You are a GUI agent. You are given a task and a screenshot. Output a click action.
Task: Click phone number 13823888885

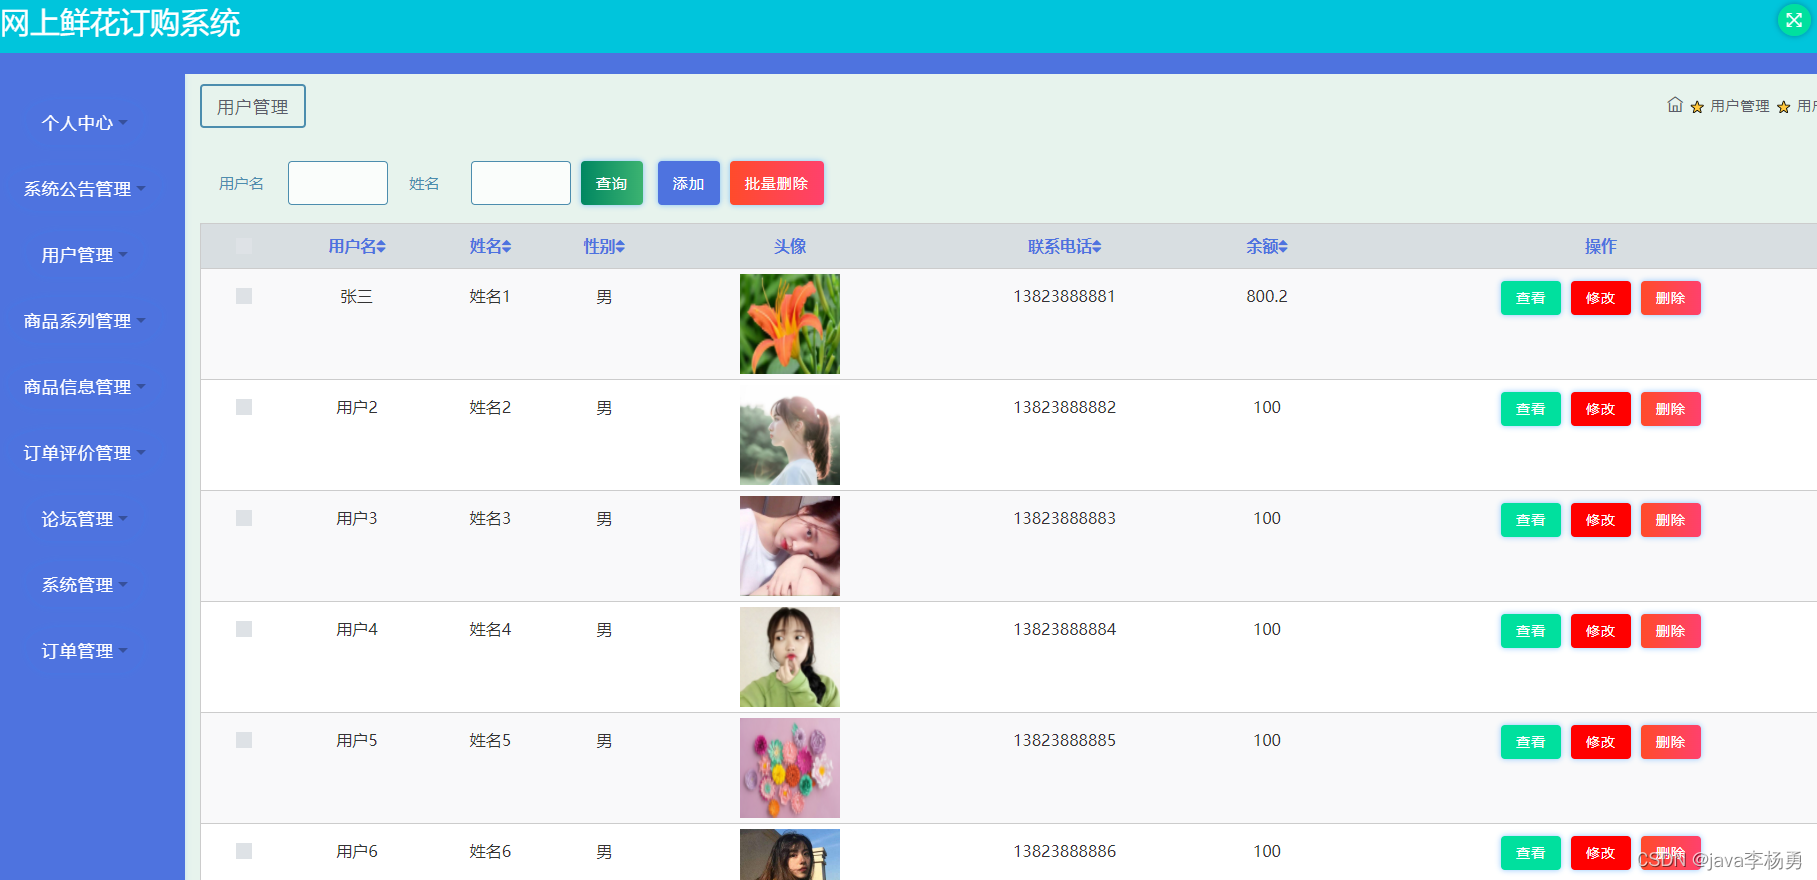click(1065, 740)
